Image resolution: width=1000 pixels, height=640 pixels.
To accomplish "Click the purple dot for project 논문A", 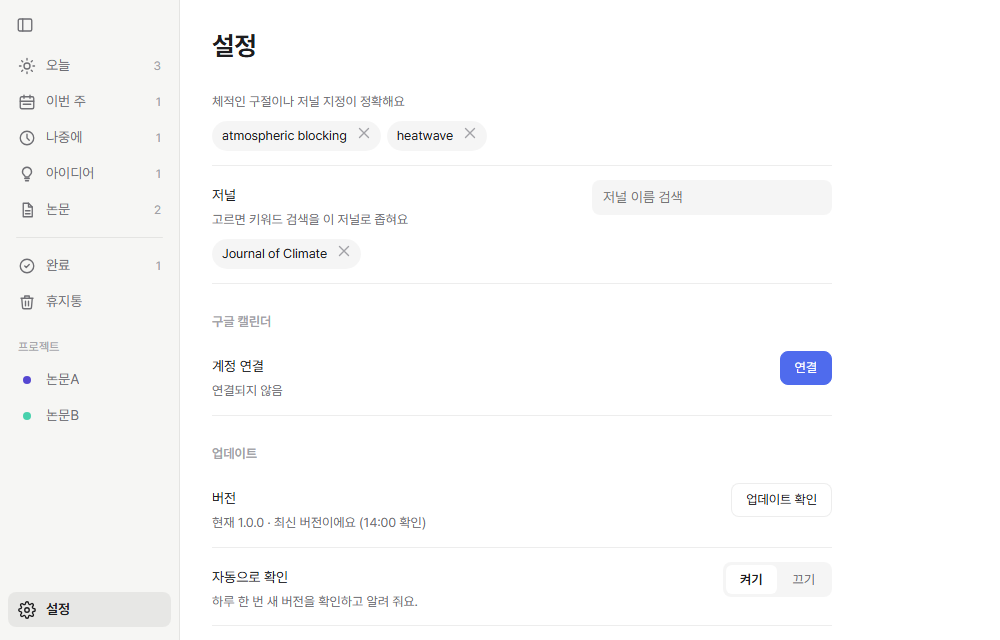I will [27, 380].
